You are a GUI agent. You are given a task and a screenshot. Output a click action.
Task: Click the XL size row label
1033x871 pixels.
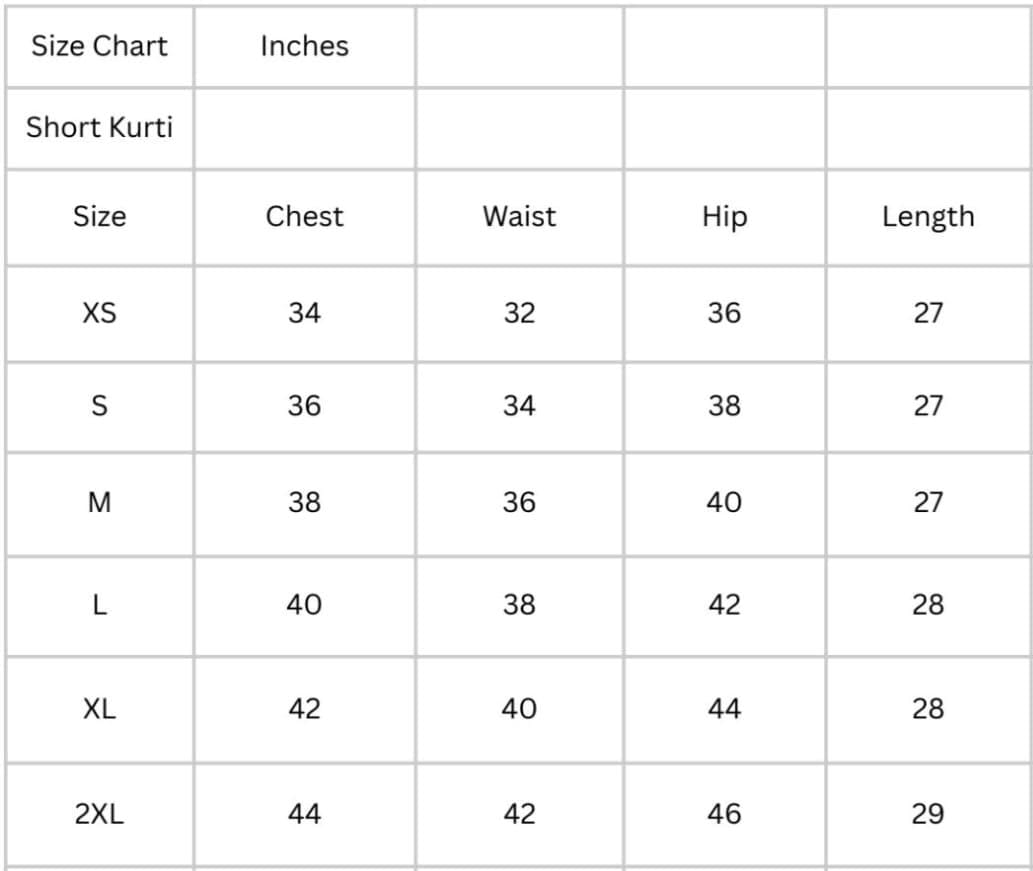[99, 709]
